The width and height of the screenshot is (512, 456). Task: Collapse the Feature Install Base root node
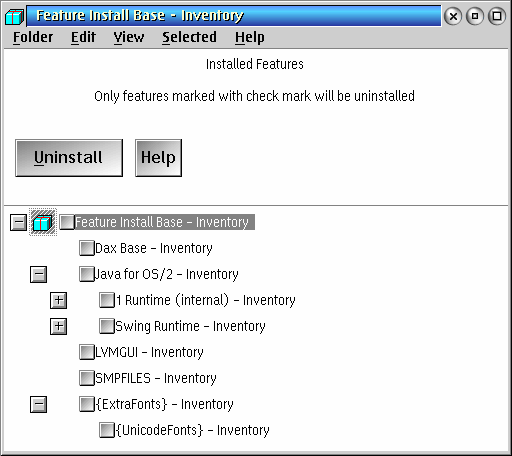pos(18,222)
